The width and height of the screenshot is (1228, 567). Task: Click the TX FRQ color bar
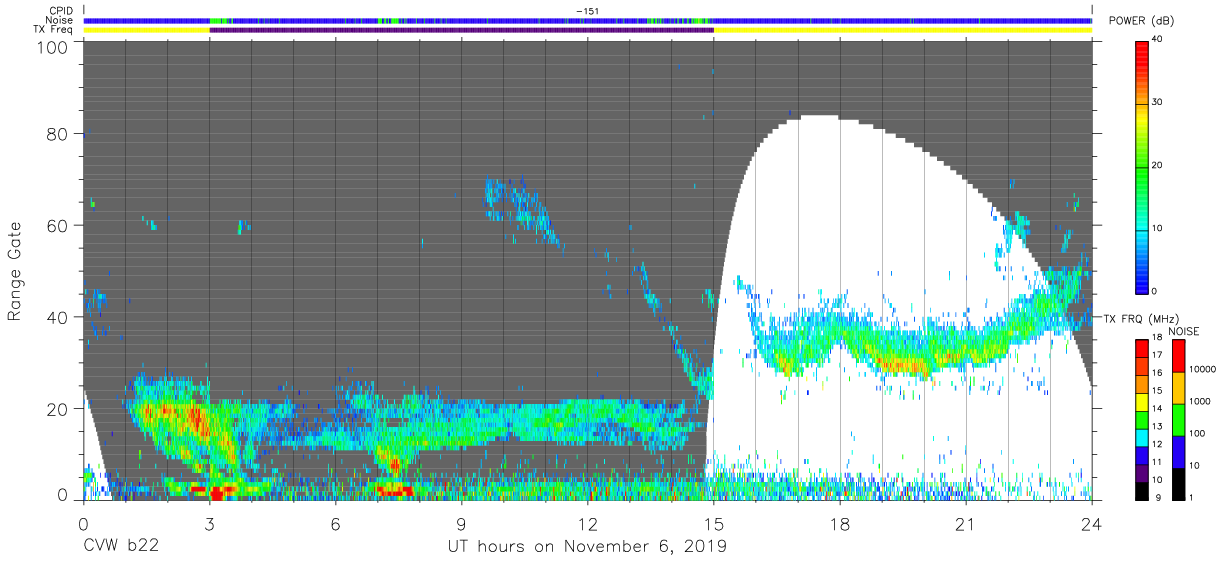coord(1142,419)
